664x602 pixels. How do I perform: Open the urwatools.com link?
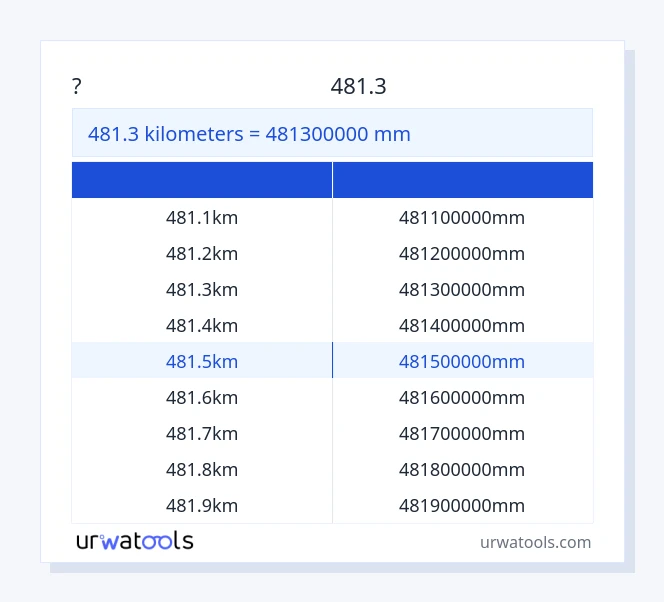(x=535, y=542)
